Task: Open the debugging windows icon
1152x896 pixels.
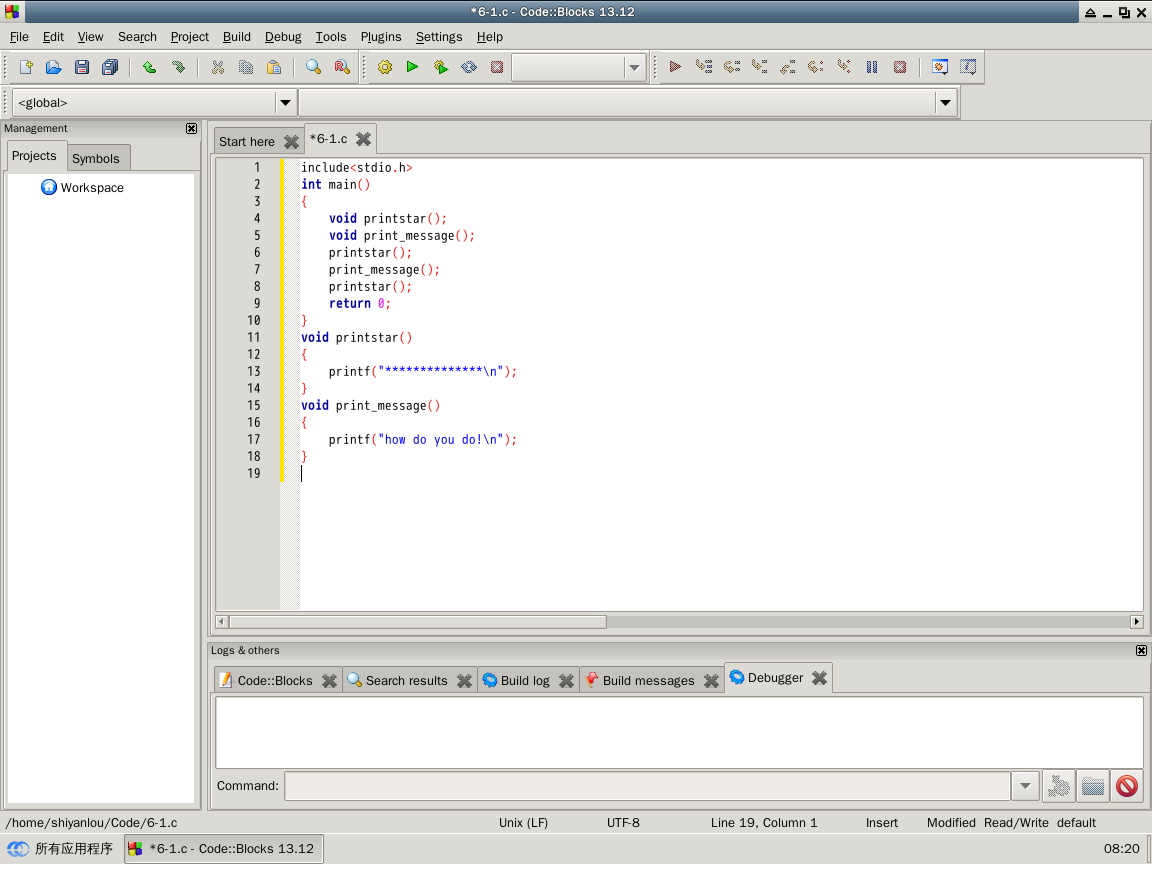Action: 940,67
